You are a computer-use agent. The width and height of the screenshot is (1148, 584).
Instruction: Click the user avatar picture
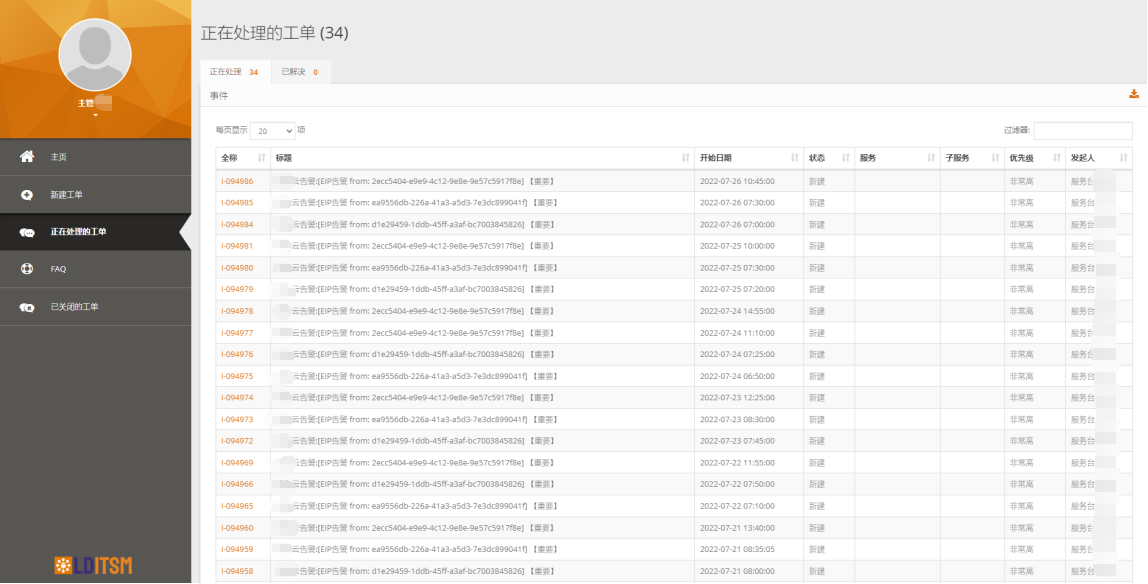95,55
